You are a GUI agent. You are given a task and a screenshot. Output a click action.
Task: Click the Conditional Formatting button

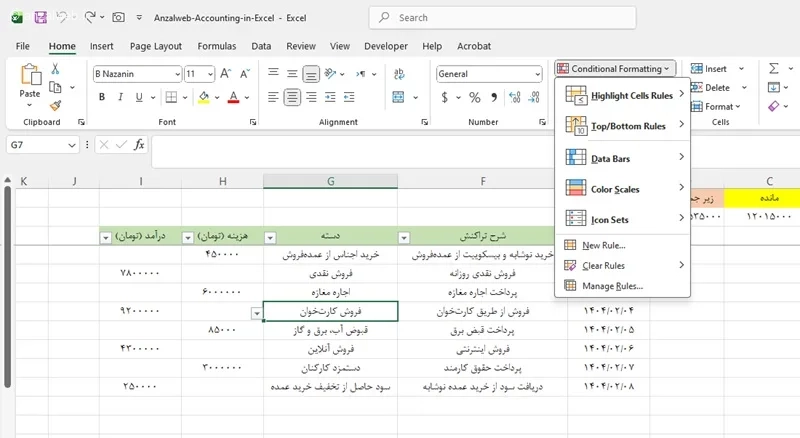coord(615,68)
